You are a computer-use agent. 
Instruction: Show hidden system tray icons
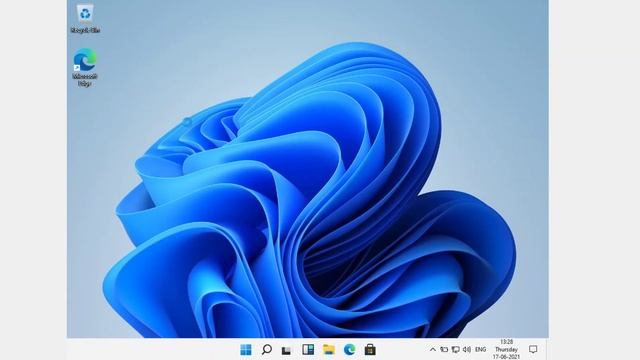[433, 349]
